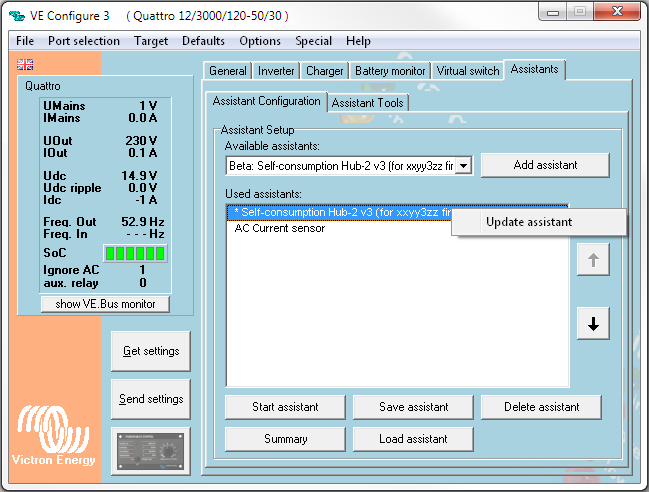Switch to the Assistant Tools tab
Image resolution: width=649 pixels, height=492 pixels.
(368, 103)
